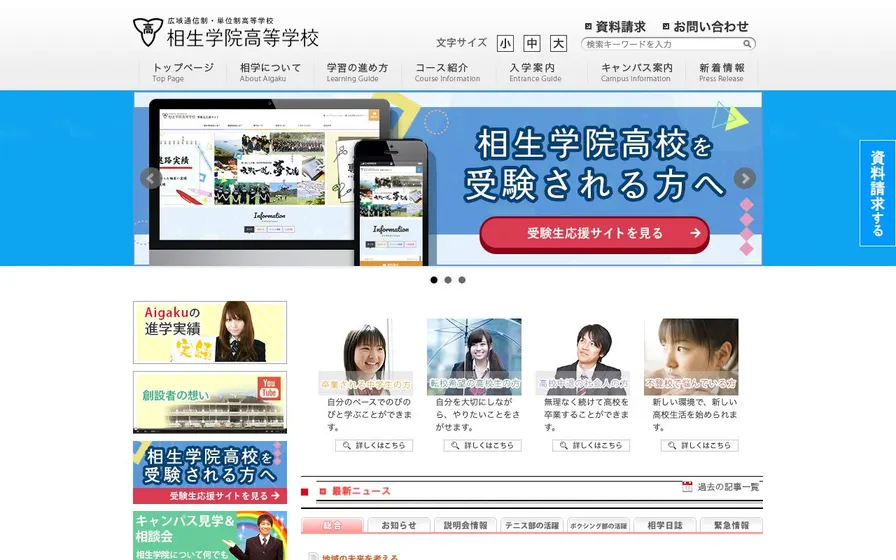
Task: Open コース紹介 menu item
Action: [x=447, y=73]
